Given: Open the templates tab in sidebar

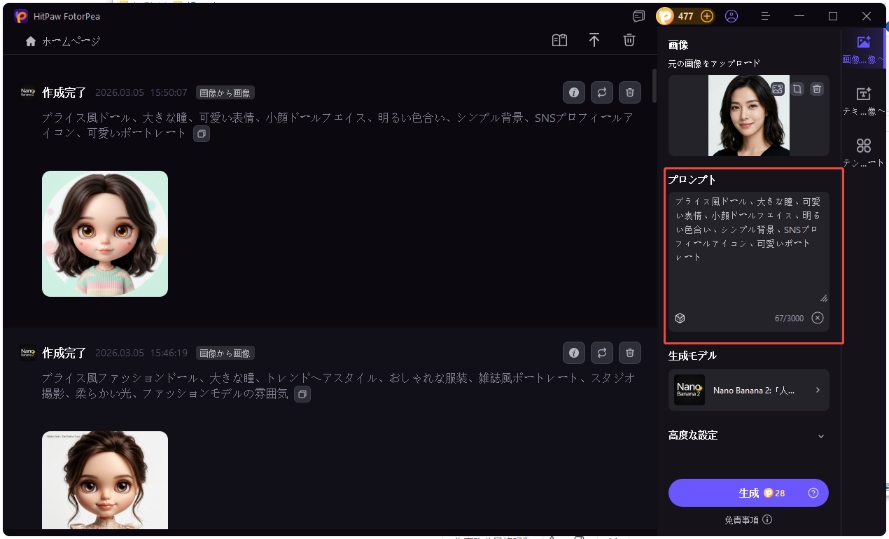Looking at the screenshot, I should (x=863, y=153).
